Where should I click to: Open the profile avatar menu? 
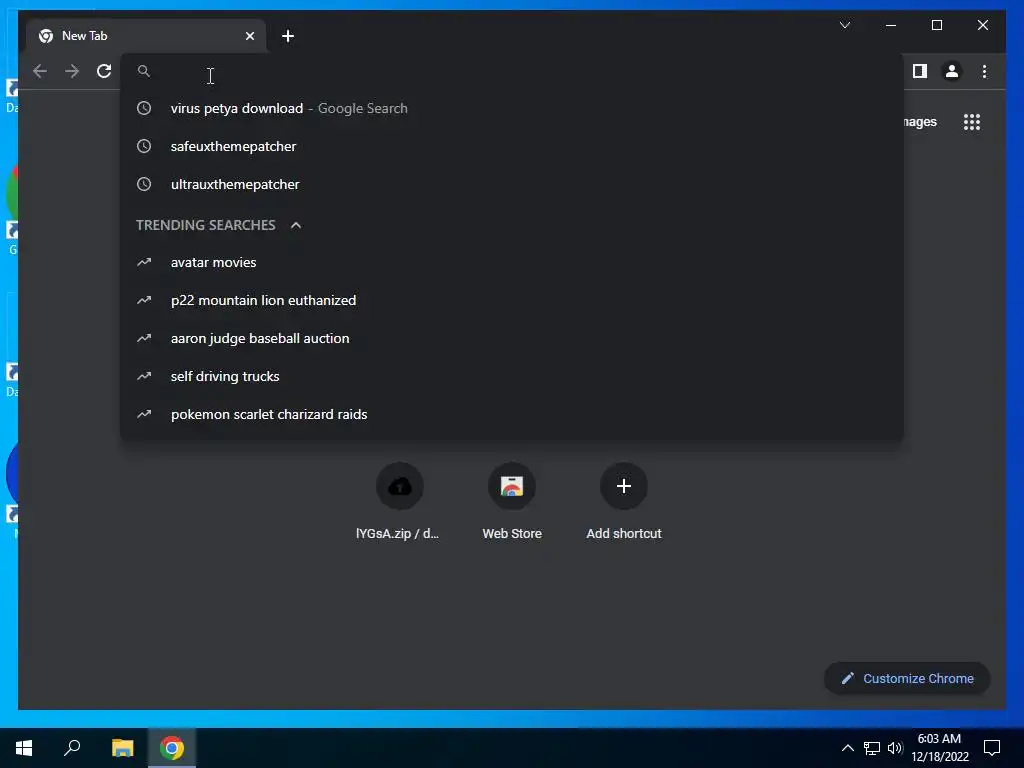coord(952,71)
